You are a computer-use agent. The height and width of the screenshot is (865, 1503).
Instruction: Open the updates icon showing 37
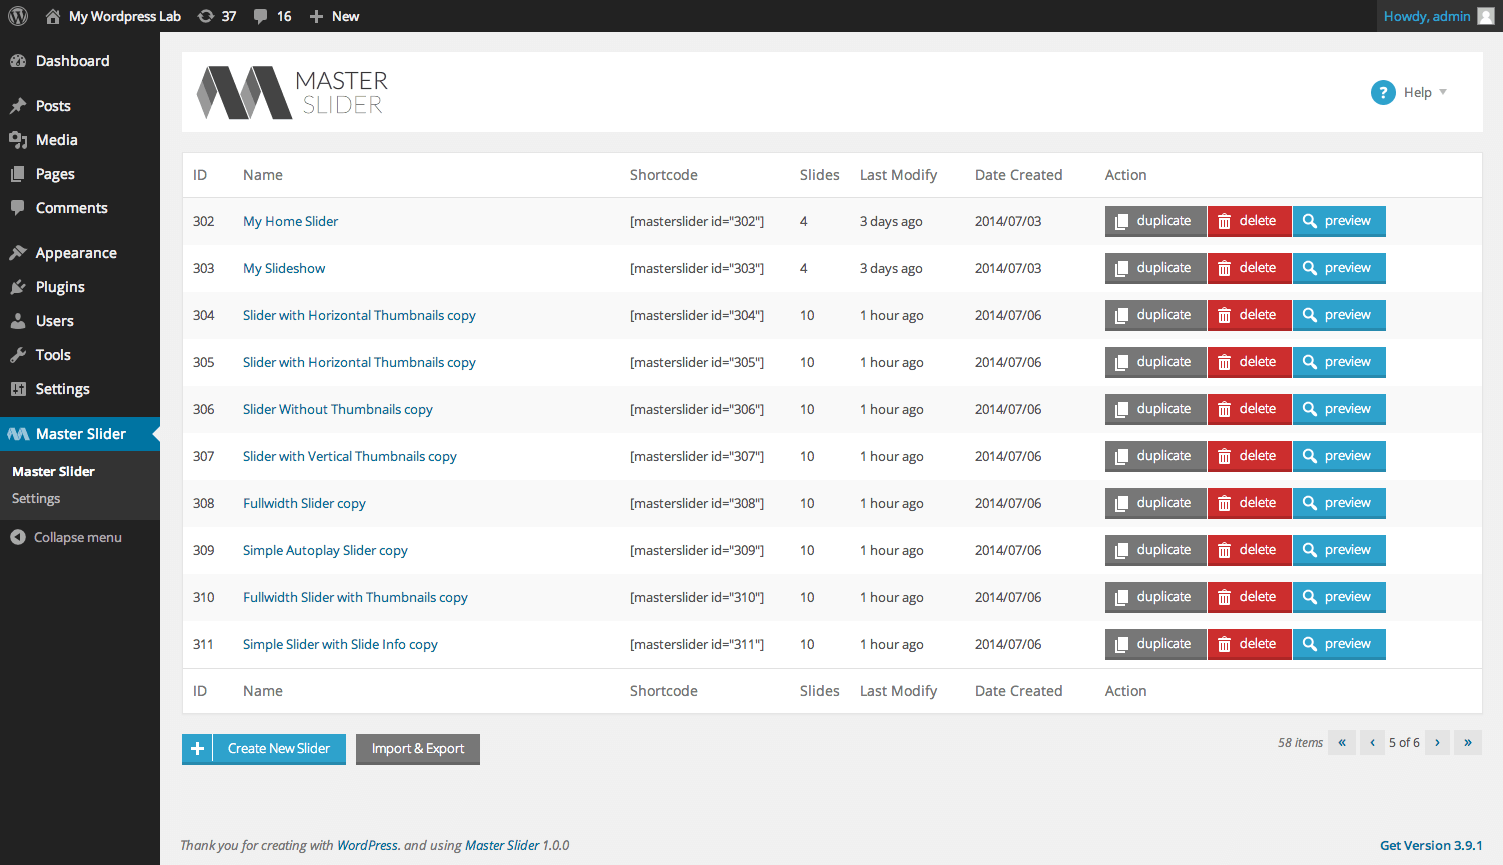tap(206, 16)
